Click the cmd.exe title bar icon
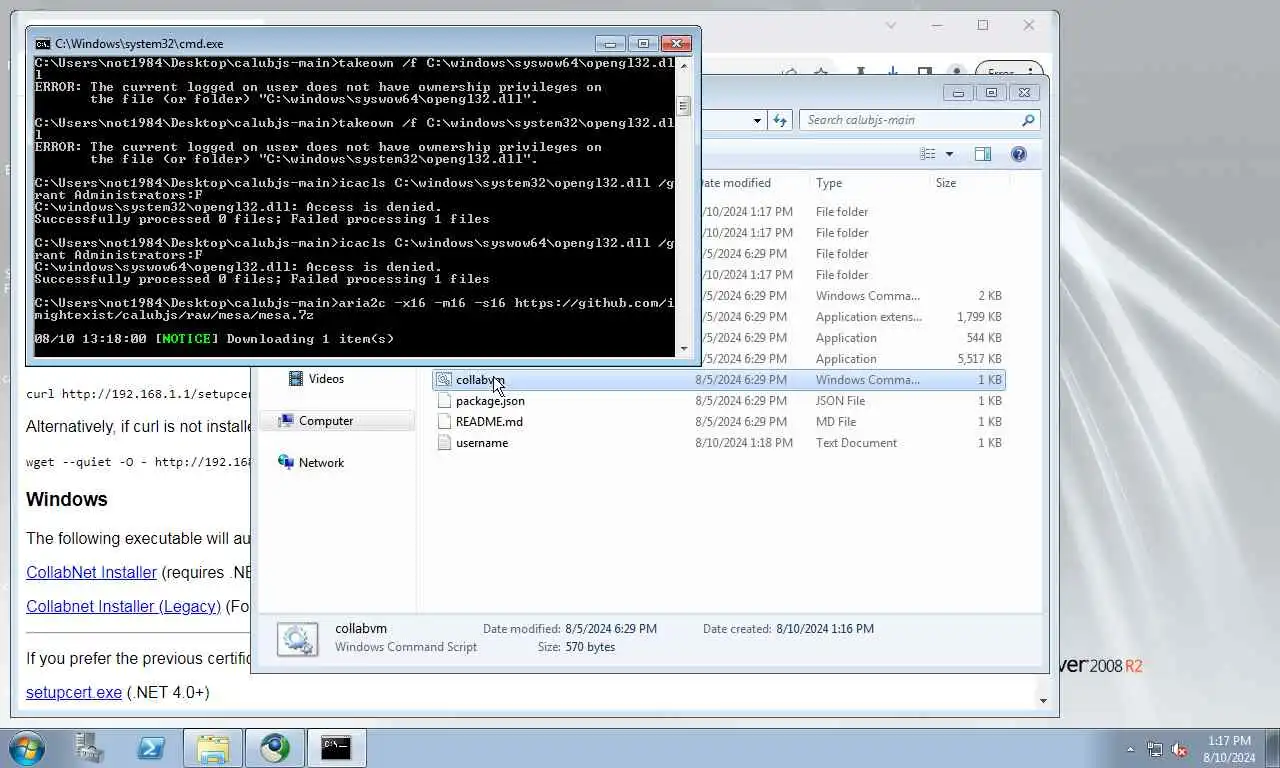The height and width of the screenshot is (768, 1280). tap(42, 44)
